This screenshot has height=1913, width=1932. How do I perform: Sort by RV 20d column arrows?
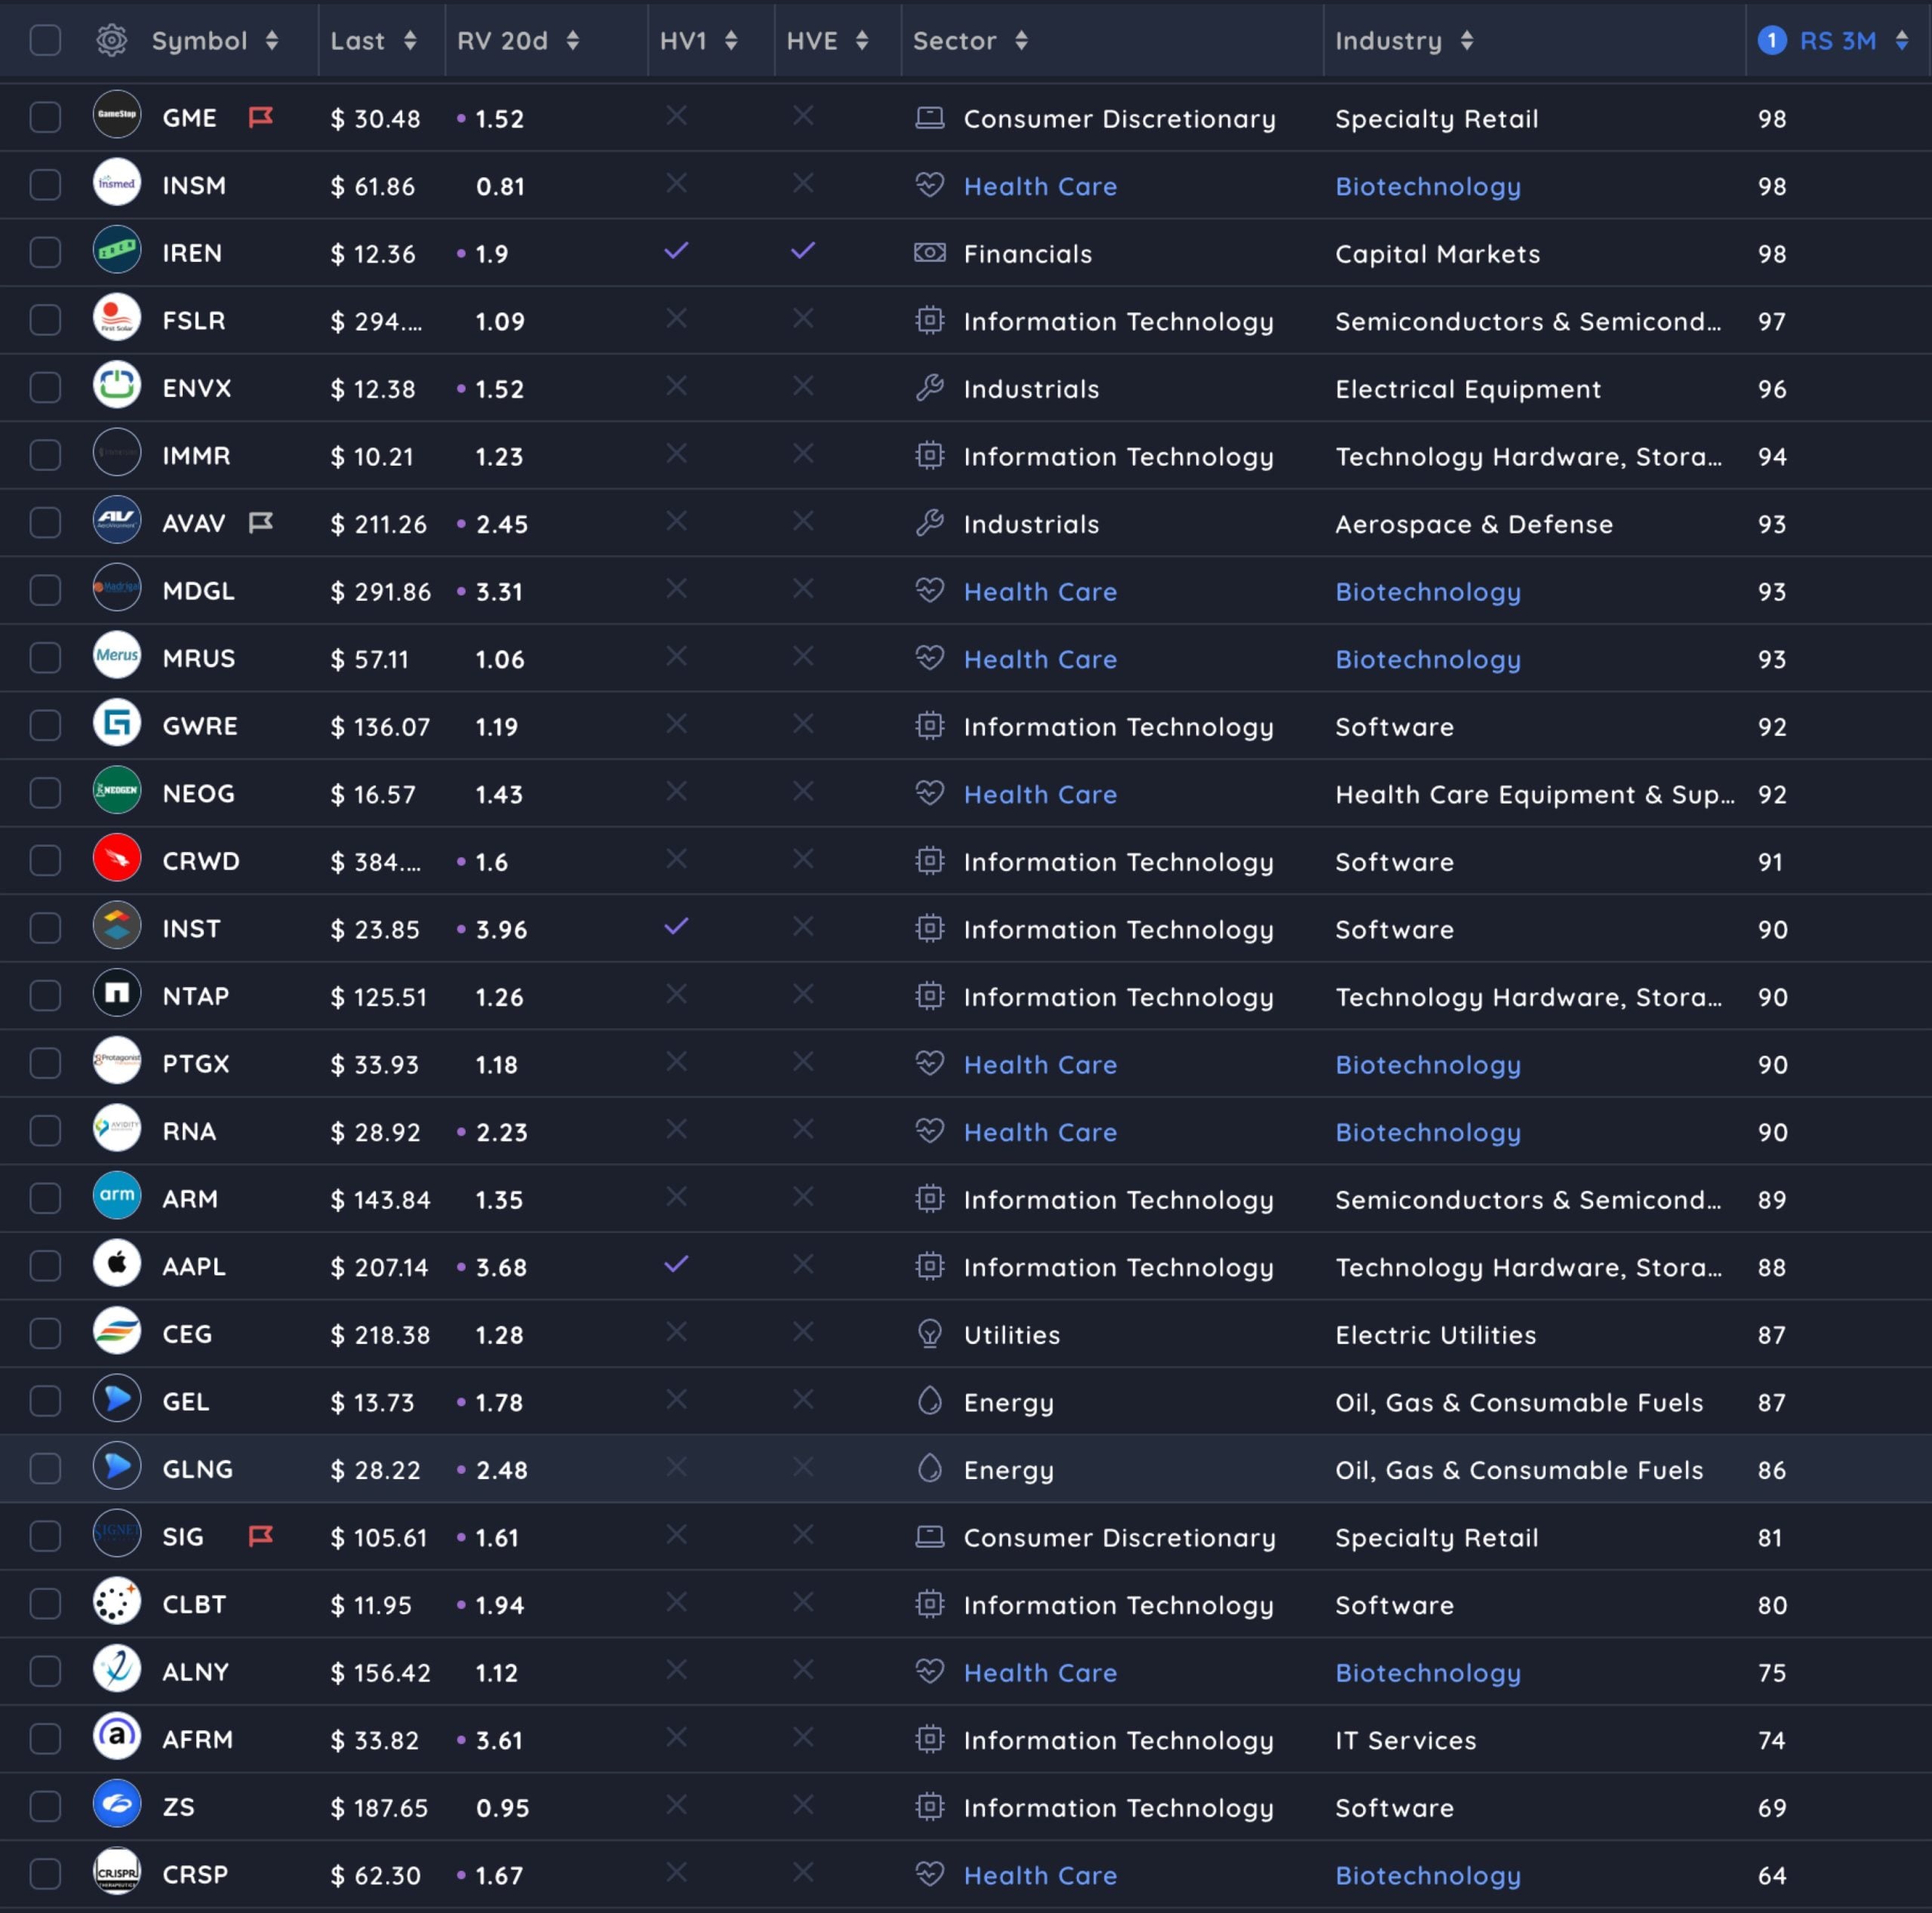coord(573,40)
